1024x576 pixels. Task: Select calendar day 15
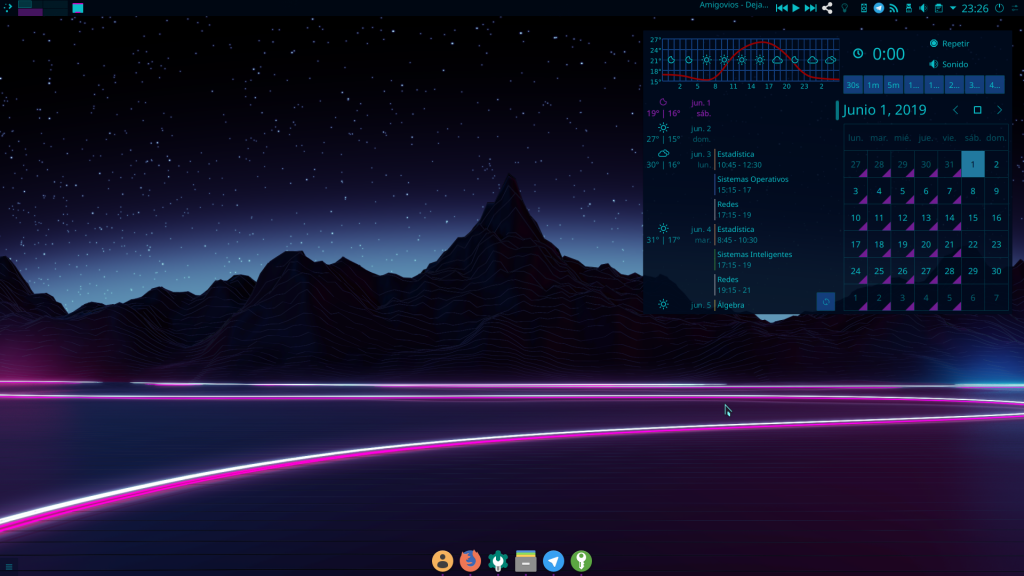point(972,217)
